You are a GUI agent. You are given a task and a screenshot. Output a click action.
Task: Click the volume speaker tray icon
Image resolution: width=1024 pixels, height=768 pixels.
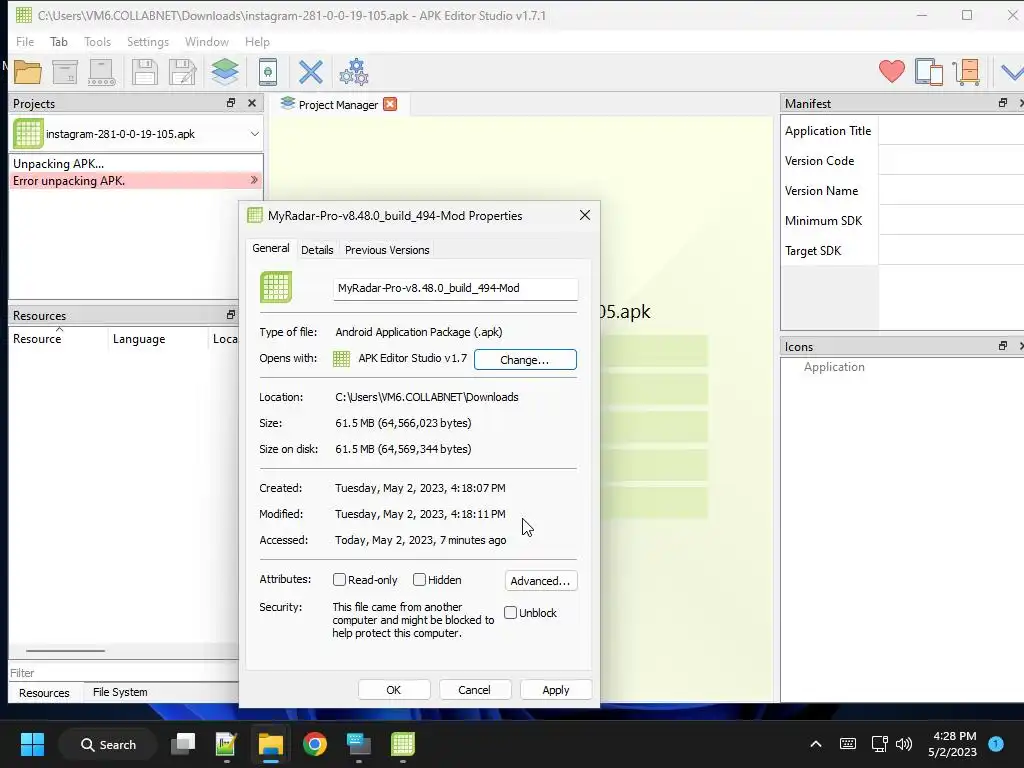click(x=904, y=744)
